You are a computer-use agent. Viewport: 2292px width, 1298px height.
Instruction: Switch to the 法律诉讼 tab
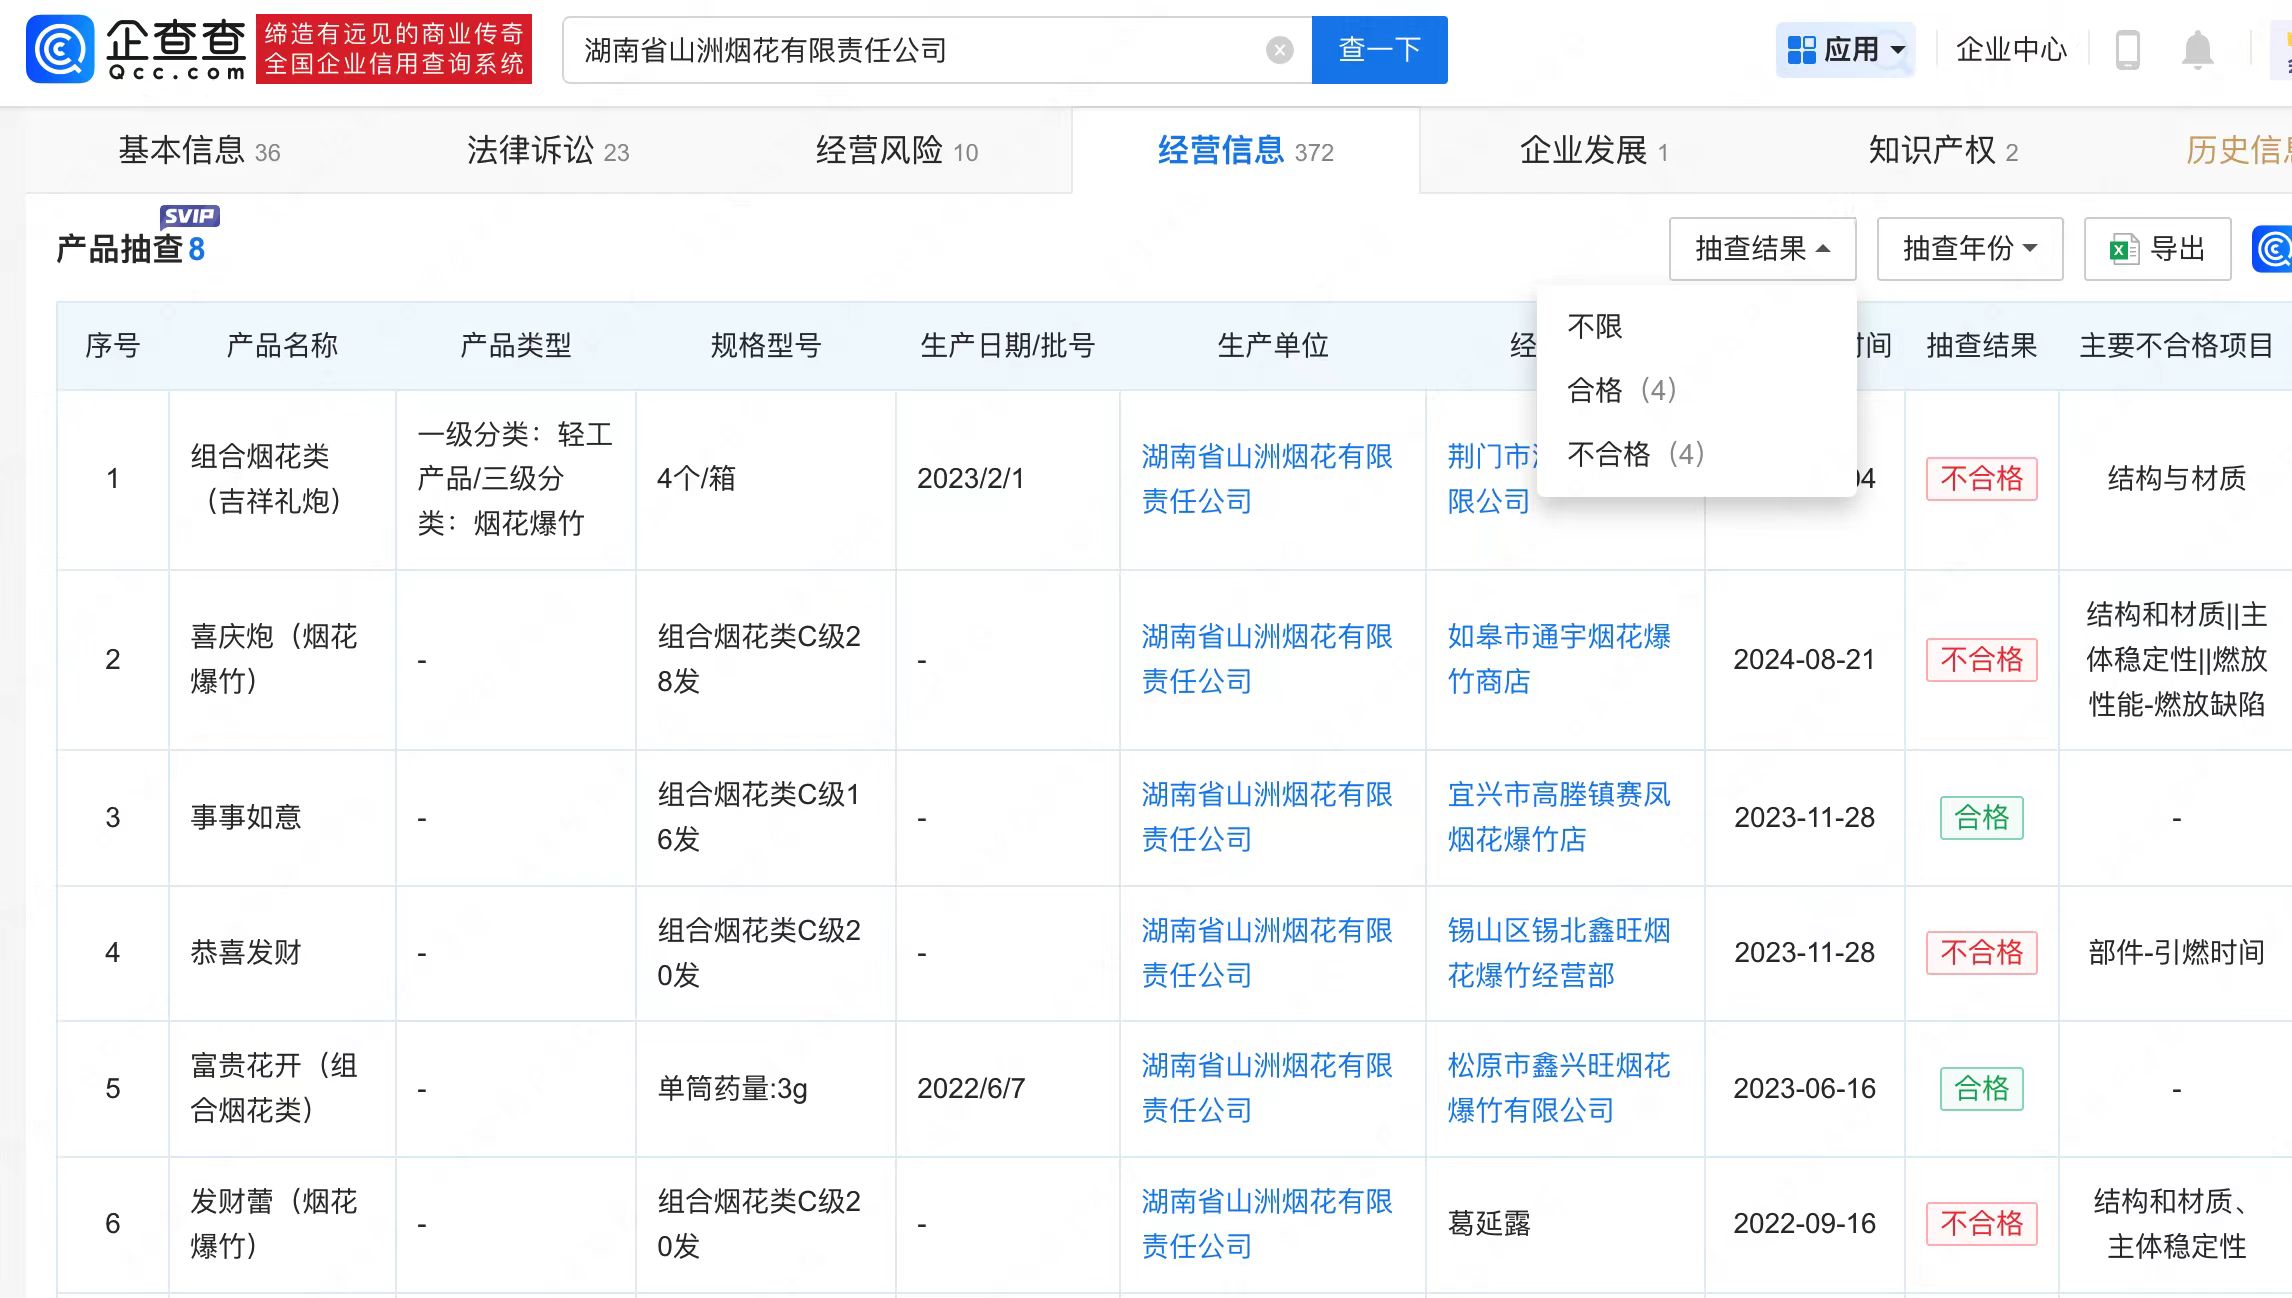tap(548, 151)
